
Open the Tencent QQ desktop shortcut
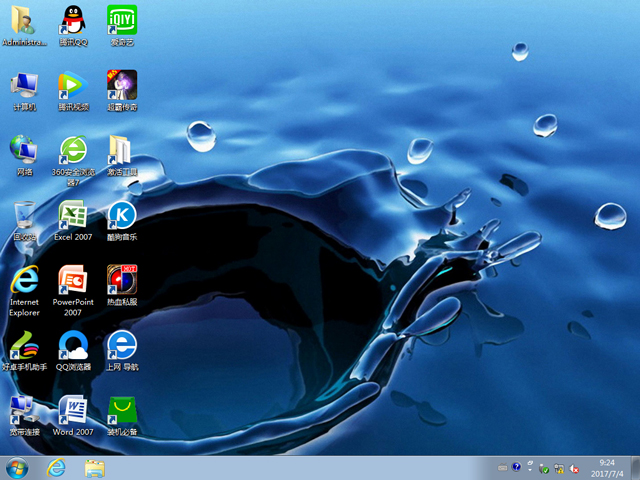[x=72, y=20]
